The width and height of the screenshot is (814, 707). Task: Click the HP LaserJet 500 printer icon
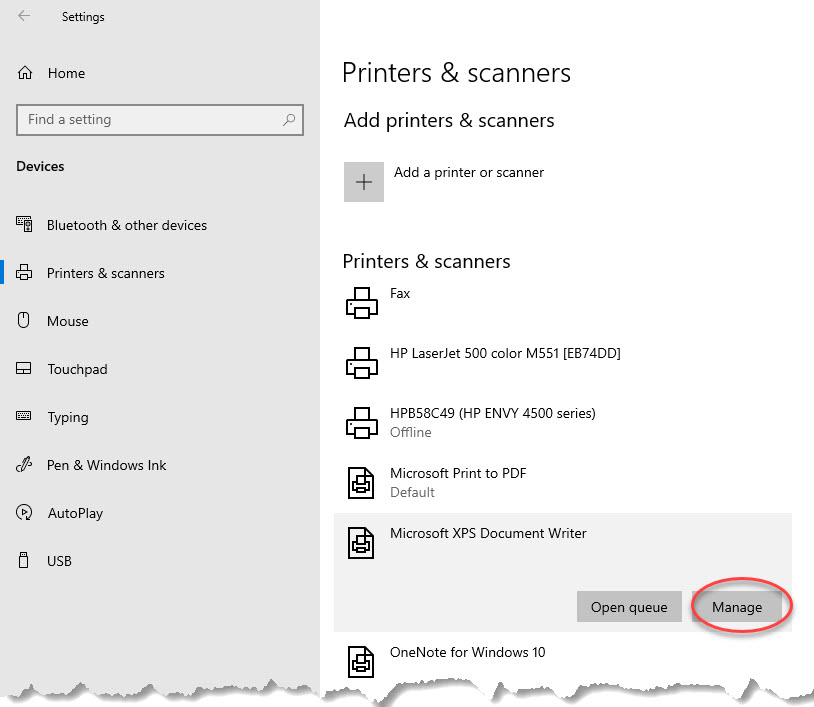pyautogui.click(x=362, y=363)
